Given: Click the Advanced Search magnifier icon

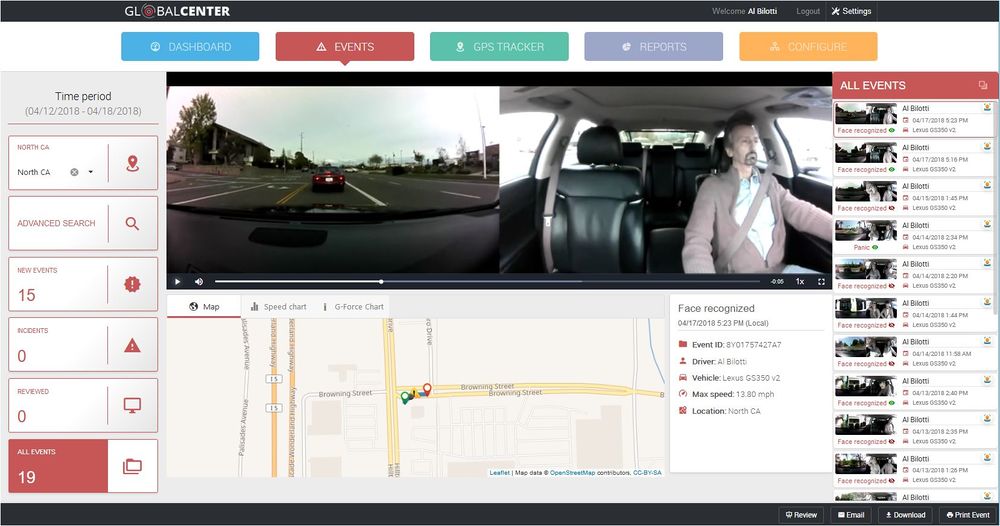Looking at the screenshot, I should pos(132,224).
